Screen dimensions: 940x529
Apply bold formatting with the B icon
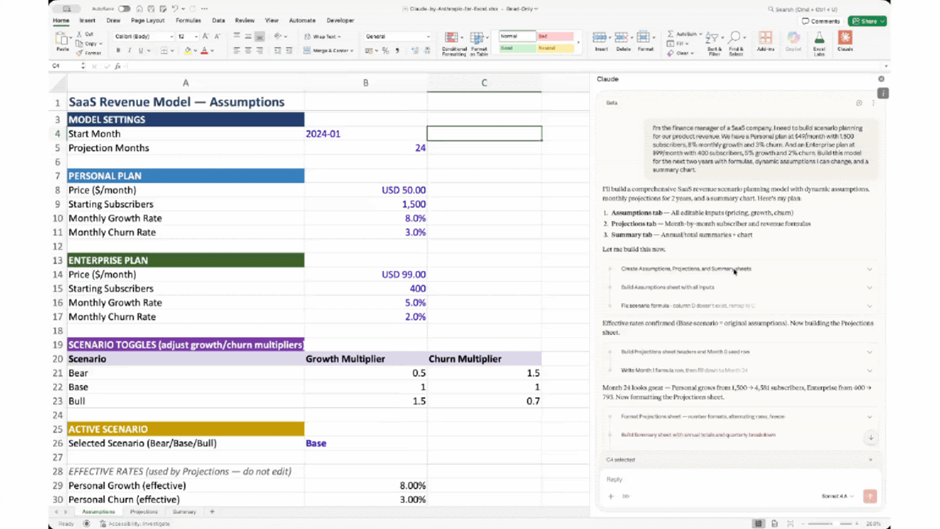[x=118, y=50]
